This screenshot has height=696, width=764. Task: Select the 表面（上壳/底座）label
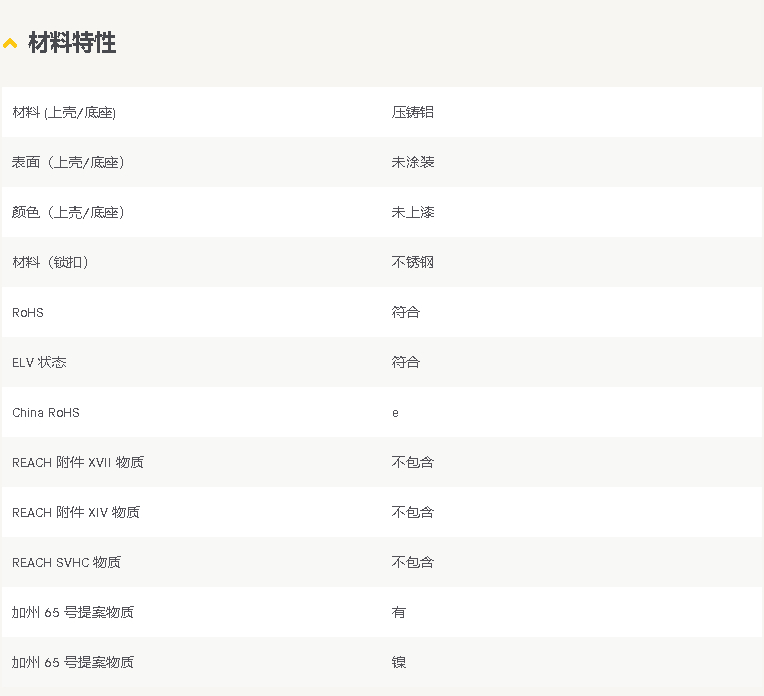tap(68, 162)
